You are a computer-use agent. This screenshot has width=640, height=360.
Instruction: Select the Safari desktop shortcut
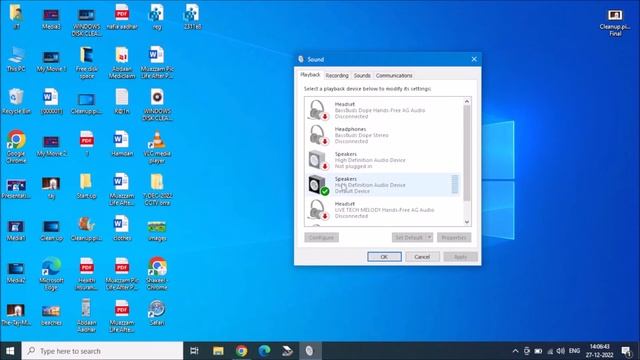pos(157,313)
